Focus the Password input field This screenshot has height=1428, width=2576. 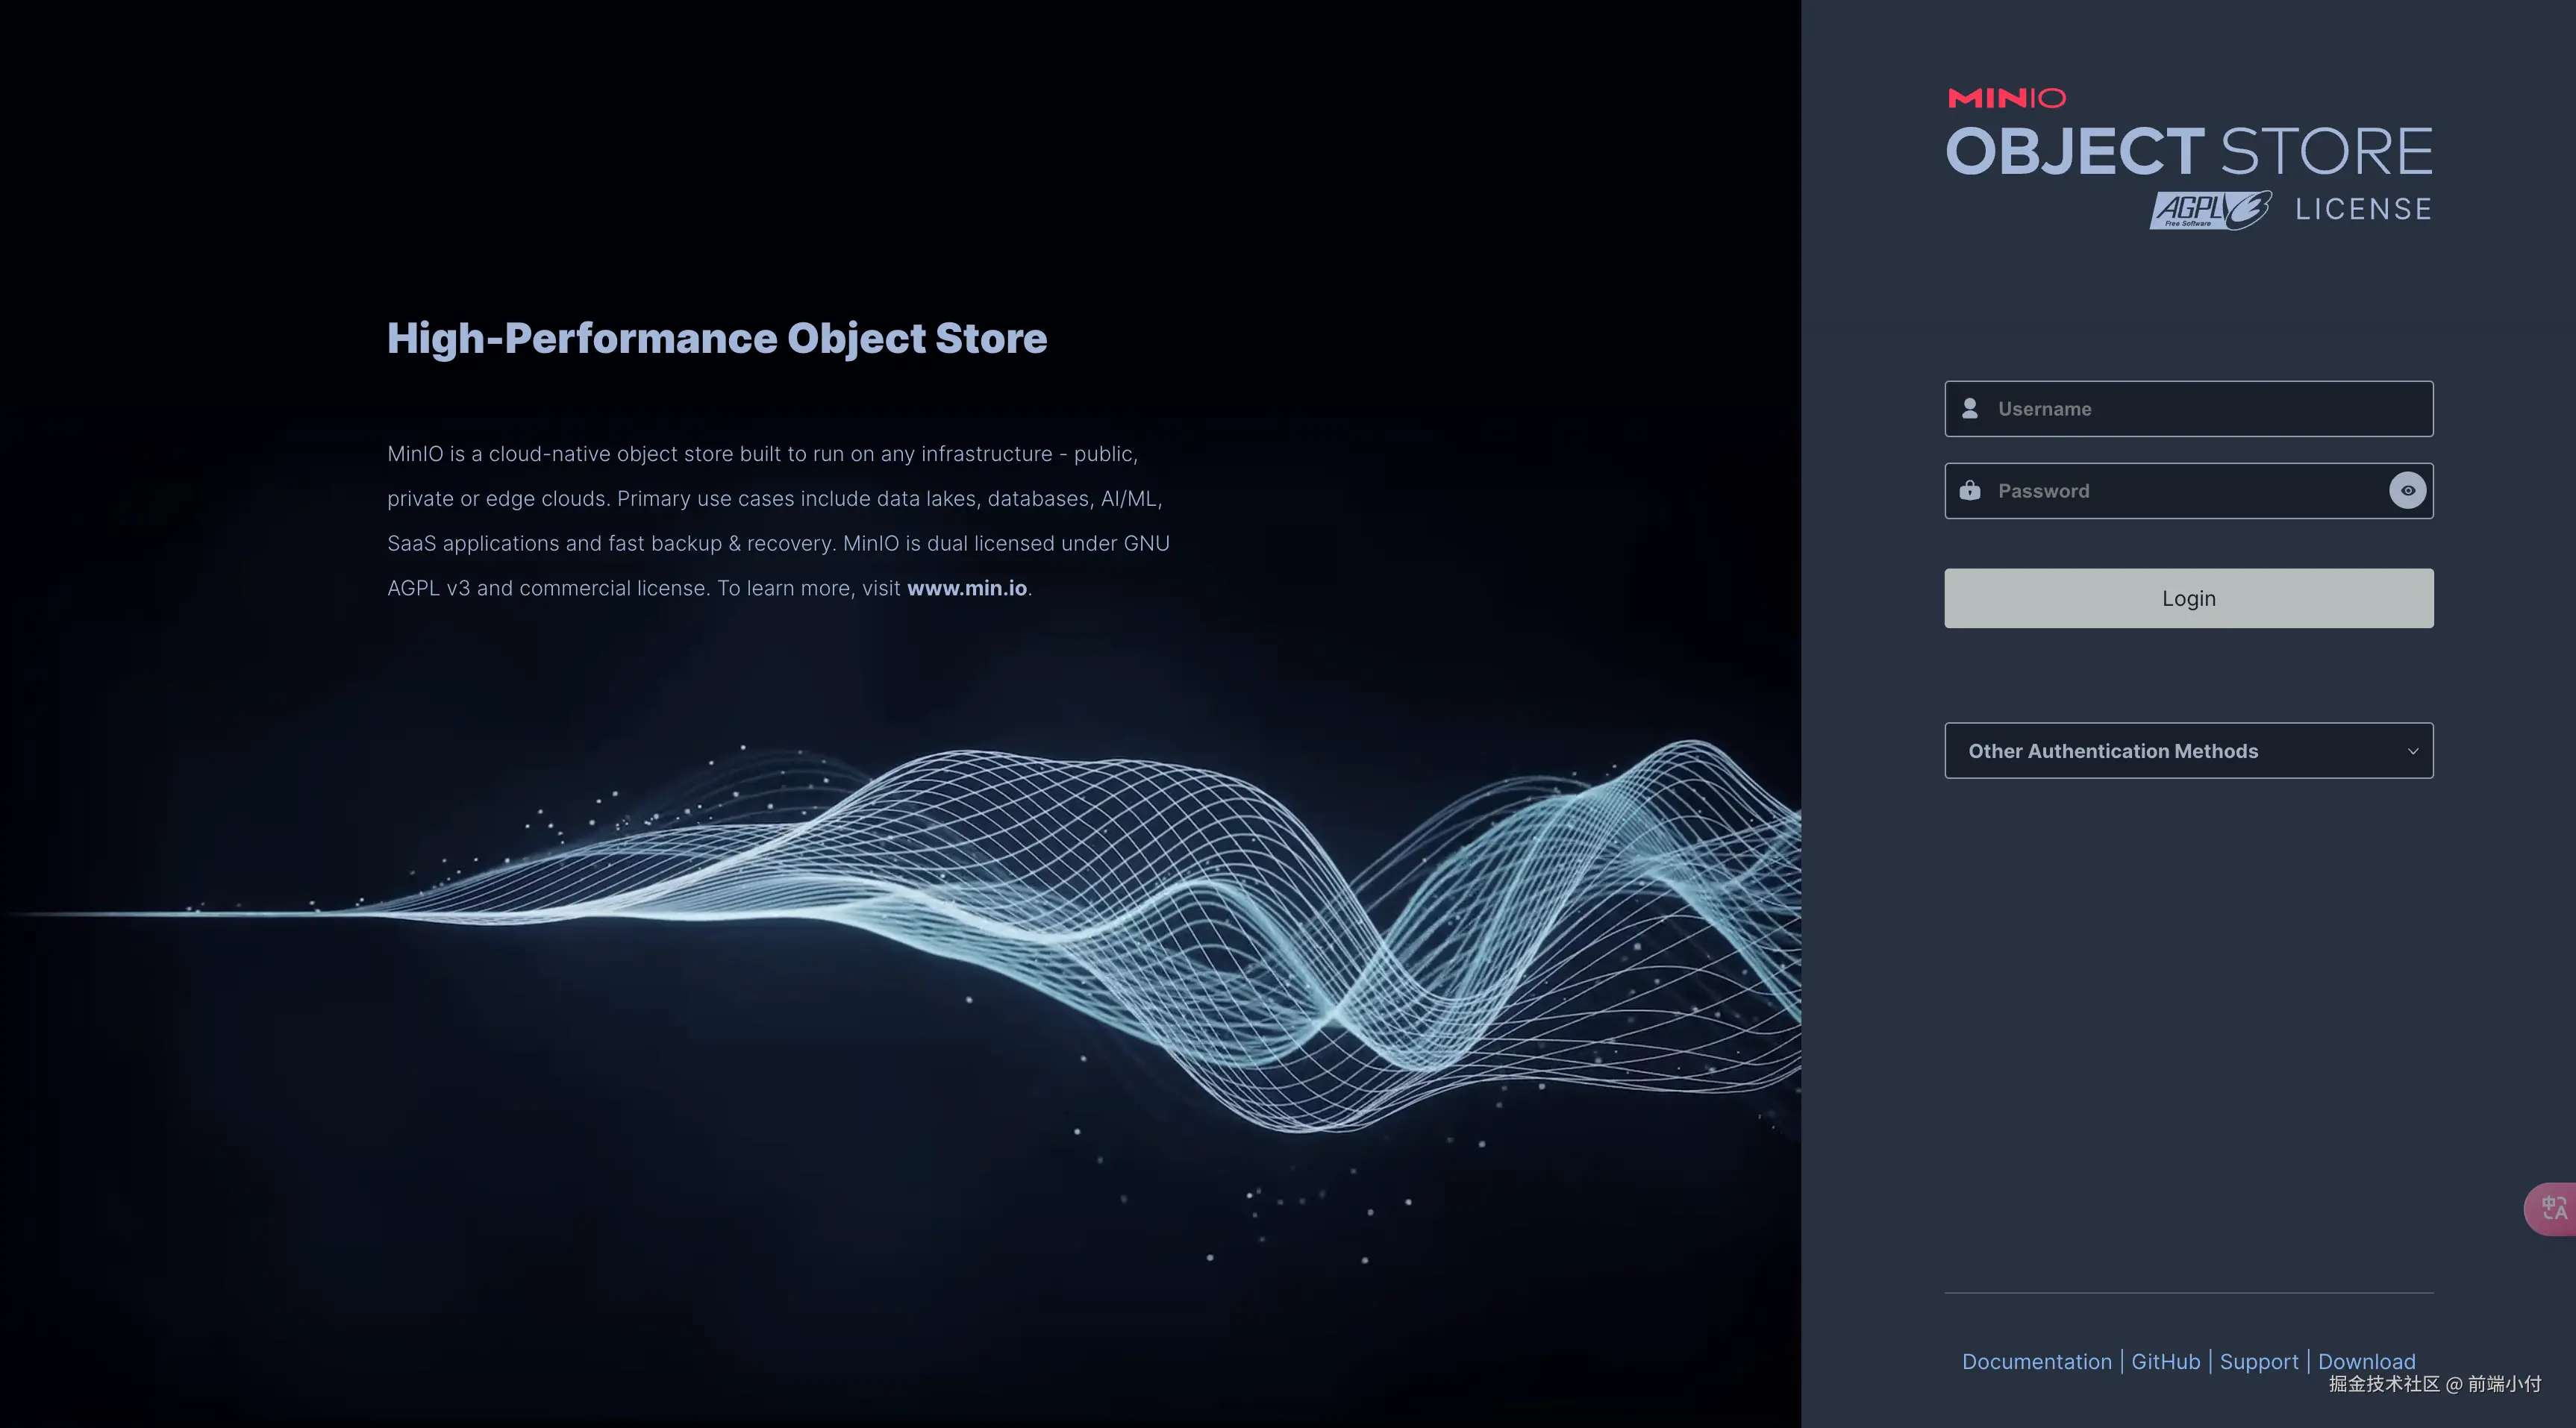click(x=2180, y=491)
